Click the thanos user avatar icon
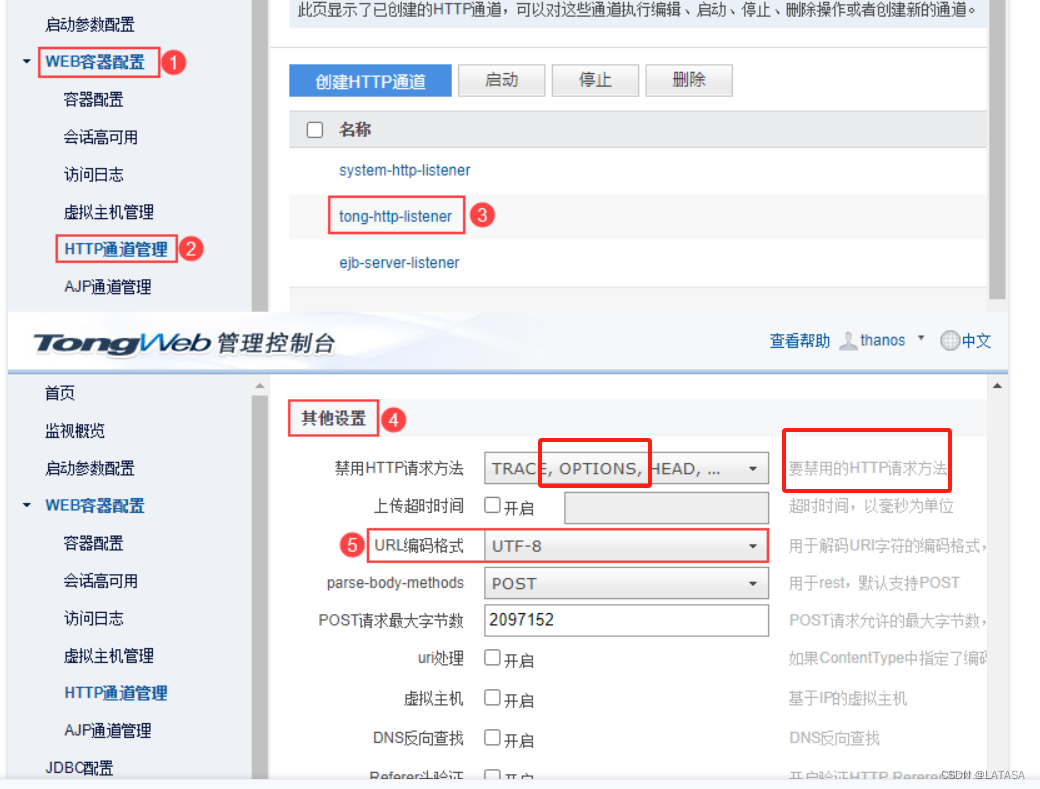 [x=848, y=341]
